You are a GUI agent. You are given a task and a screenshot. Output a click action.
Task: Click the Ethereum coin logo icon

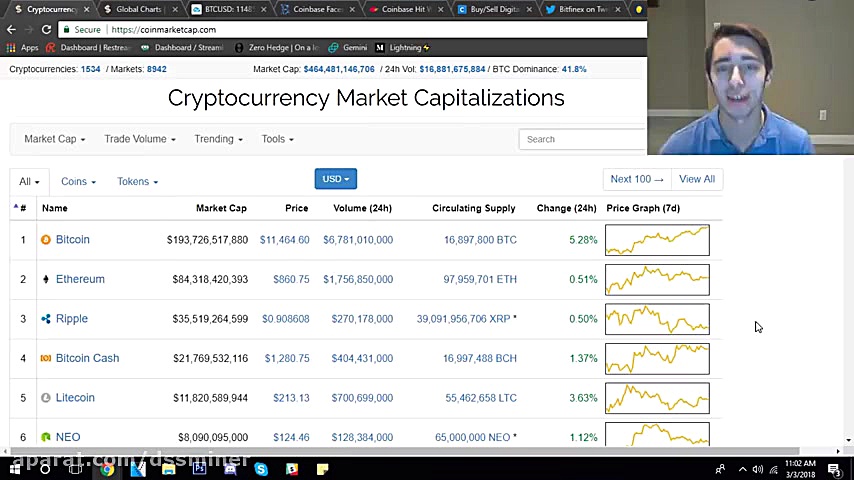pos(46,280)
